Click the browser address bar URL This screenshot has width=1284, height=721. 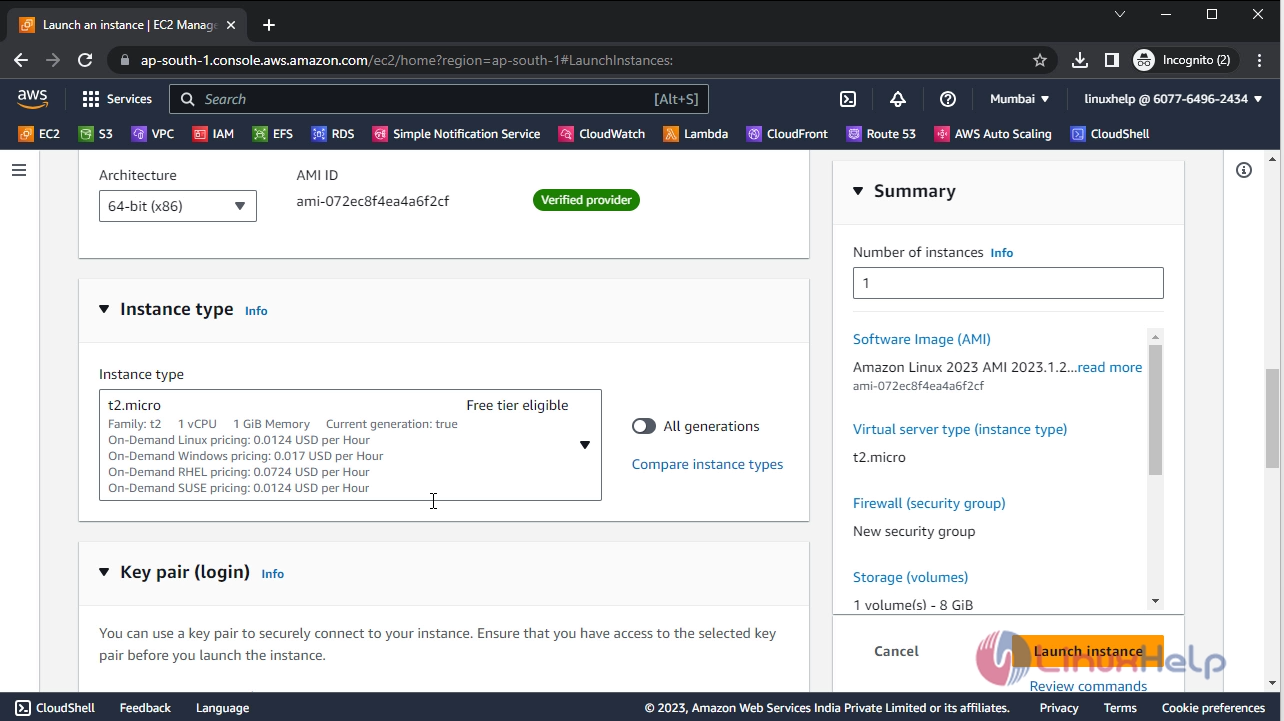point(407,60)
